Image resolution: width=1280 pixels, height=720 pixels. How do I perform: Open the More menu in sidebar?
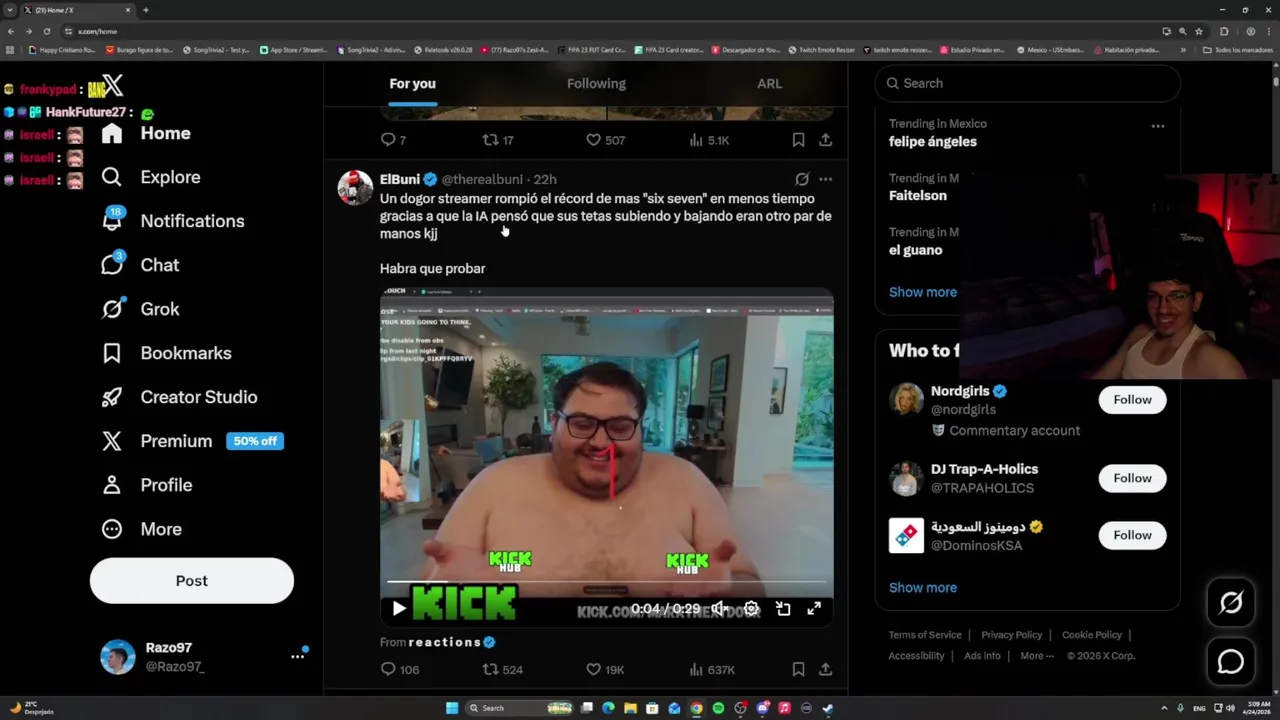click(x=141, y=529)
